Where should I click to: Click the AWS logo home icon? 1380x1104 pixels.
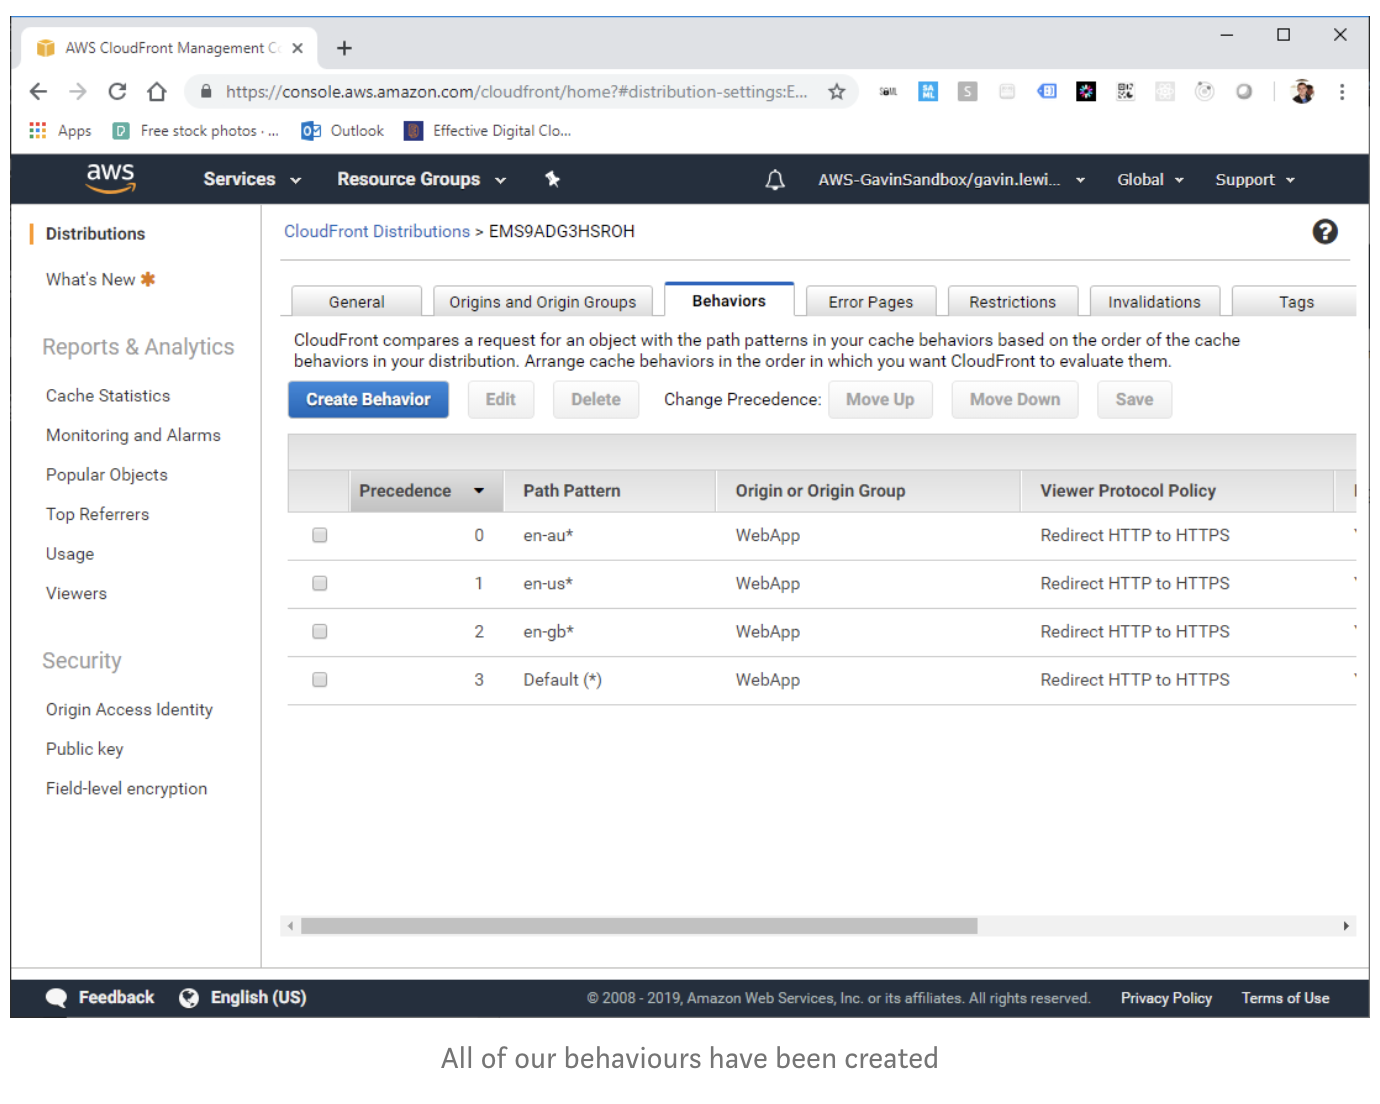[x=110, y=177]
